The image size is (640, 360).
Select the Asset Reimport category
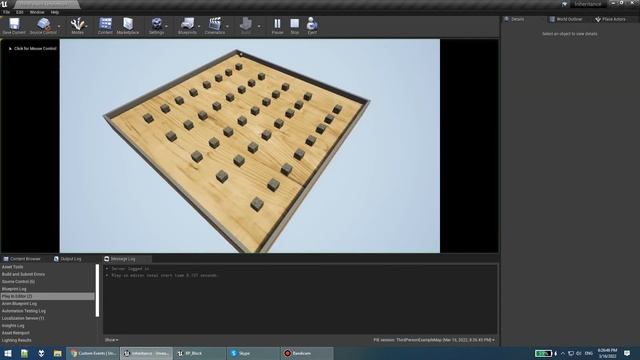pos(47,333)
